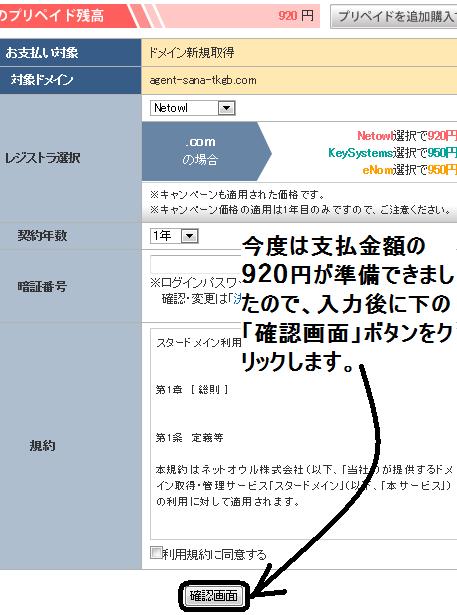This screenshot has height=615, width=457.
Task: Click the 対象ドメイン header cell
Action: tap(71, 80)
